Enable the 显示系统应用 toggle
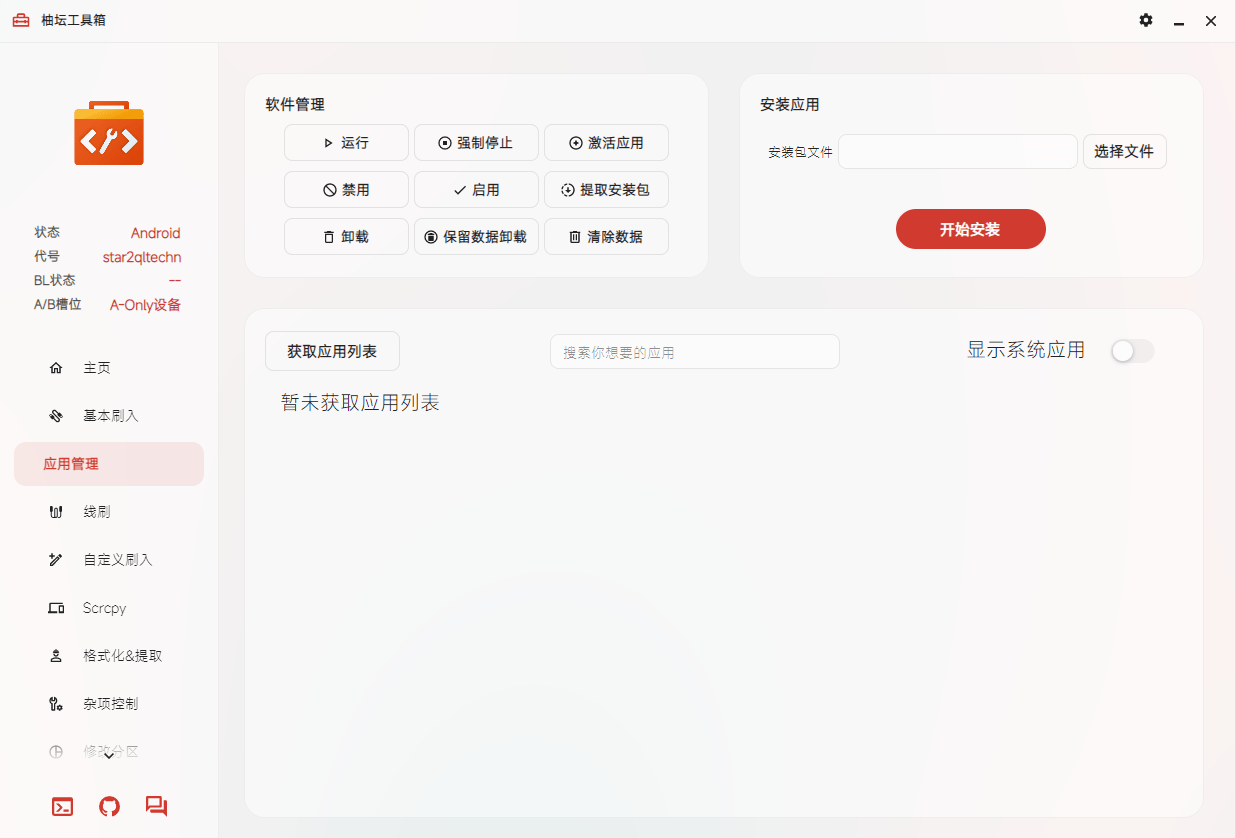 1132,351
